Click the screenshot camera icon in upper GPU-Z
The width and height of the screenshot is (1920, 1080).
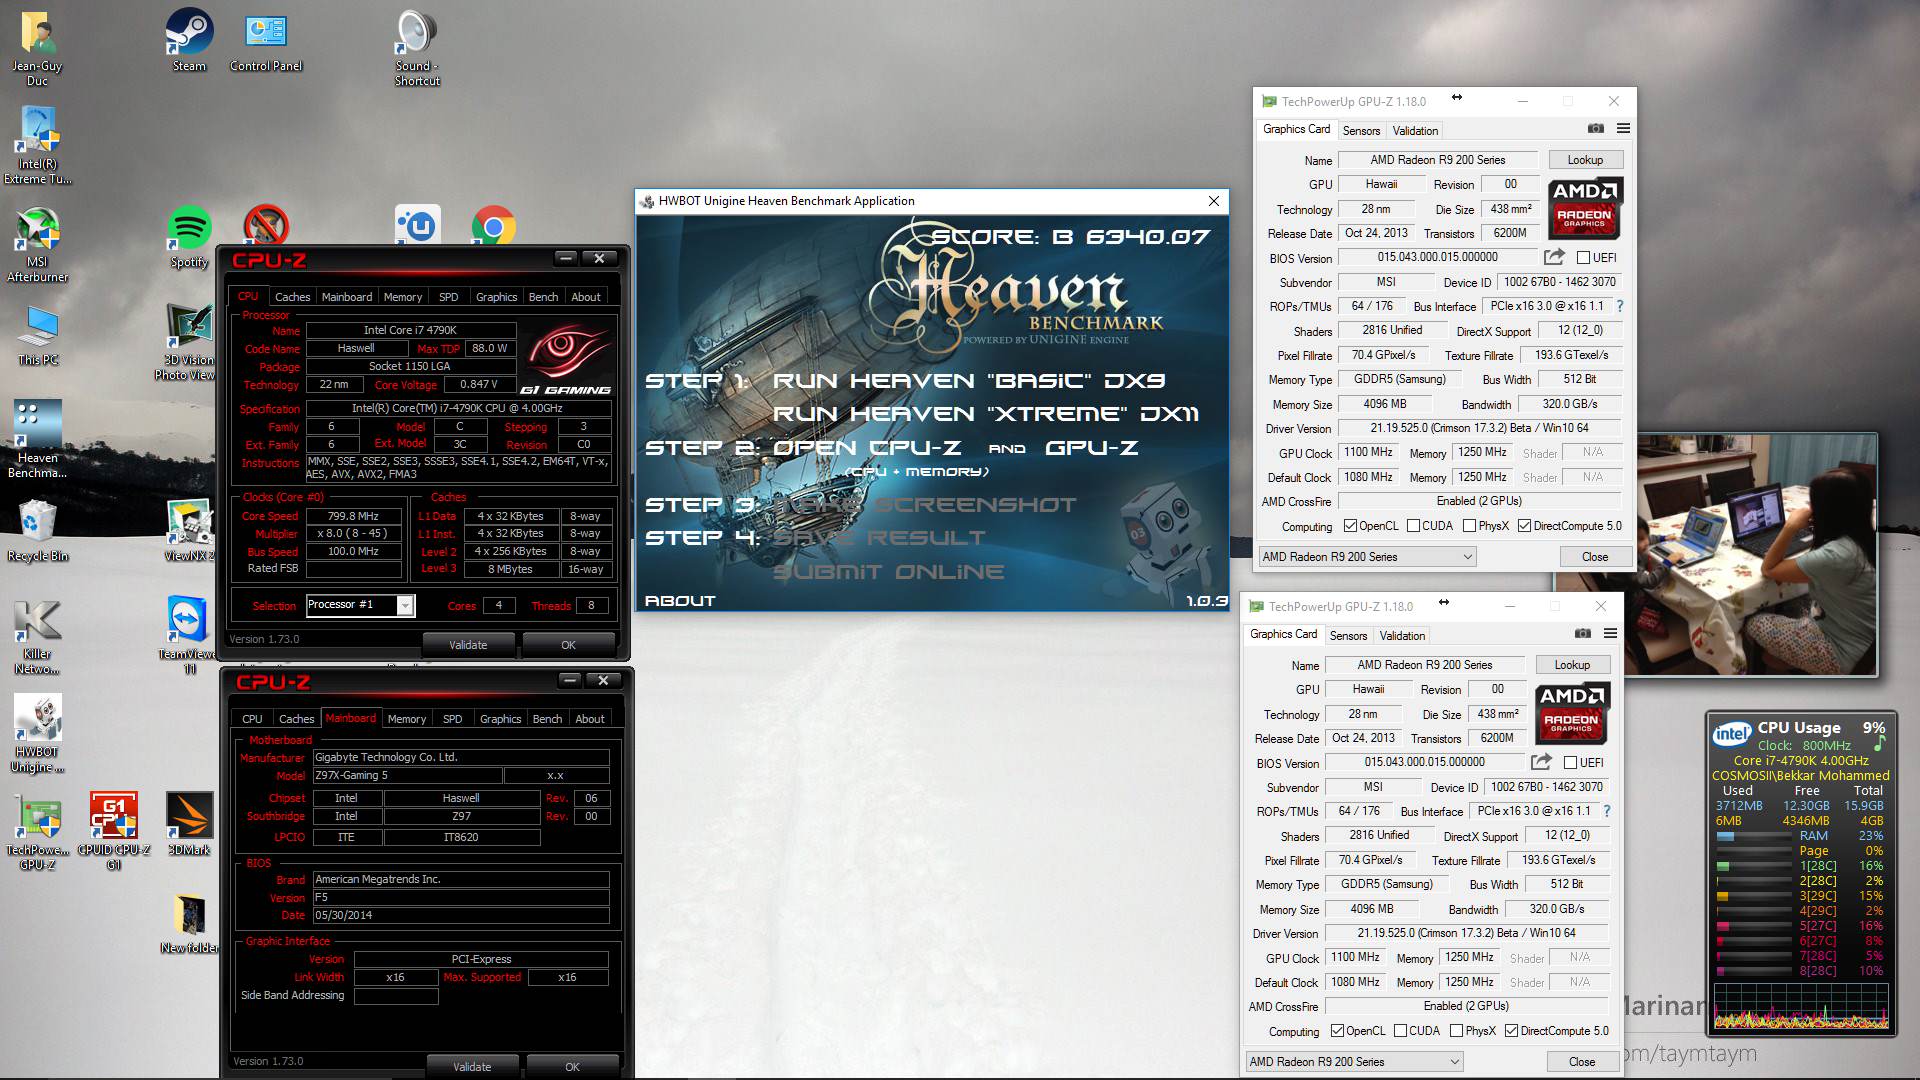1595,129
